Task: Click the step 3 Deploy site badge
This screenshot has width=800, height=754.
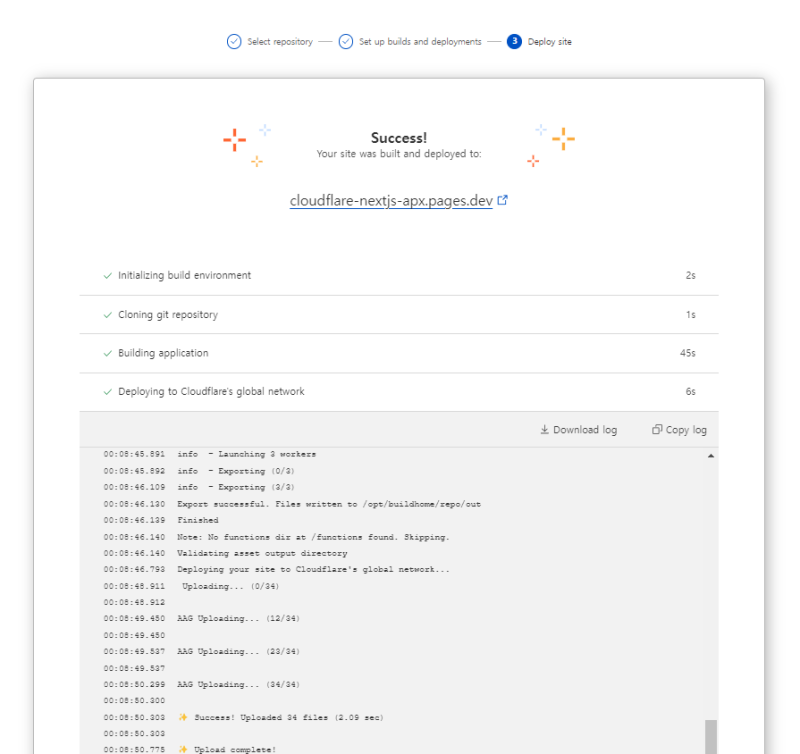Action: pyautogui.click(x=514, y=41)
